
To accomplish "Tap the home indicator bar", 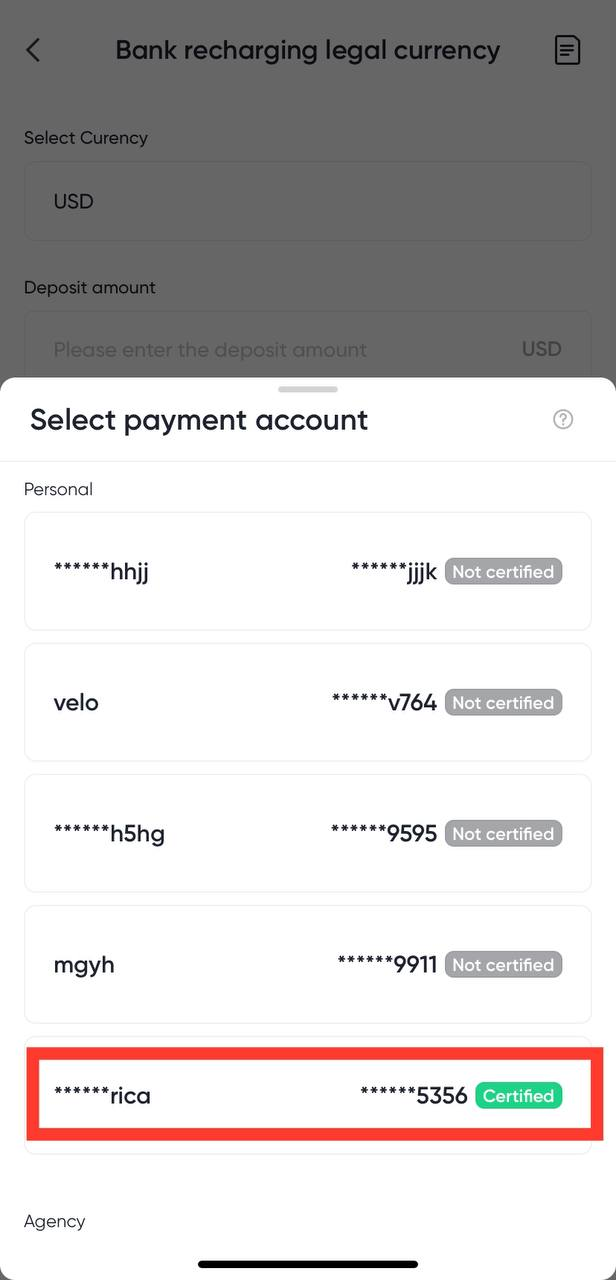I will coord(308,1265).
